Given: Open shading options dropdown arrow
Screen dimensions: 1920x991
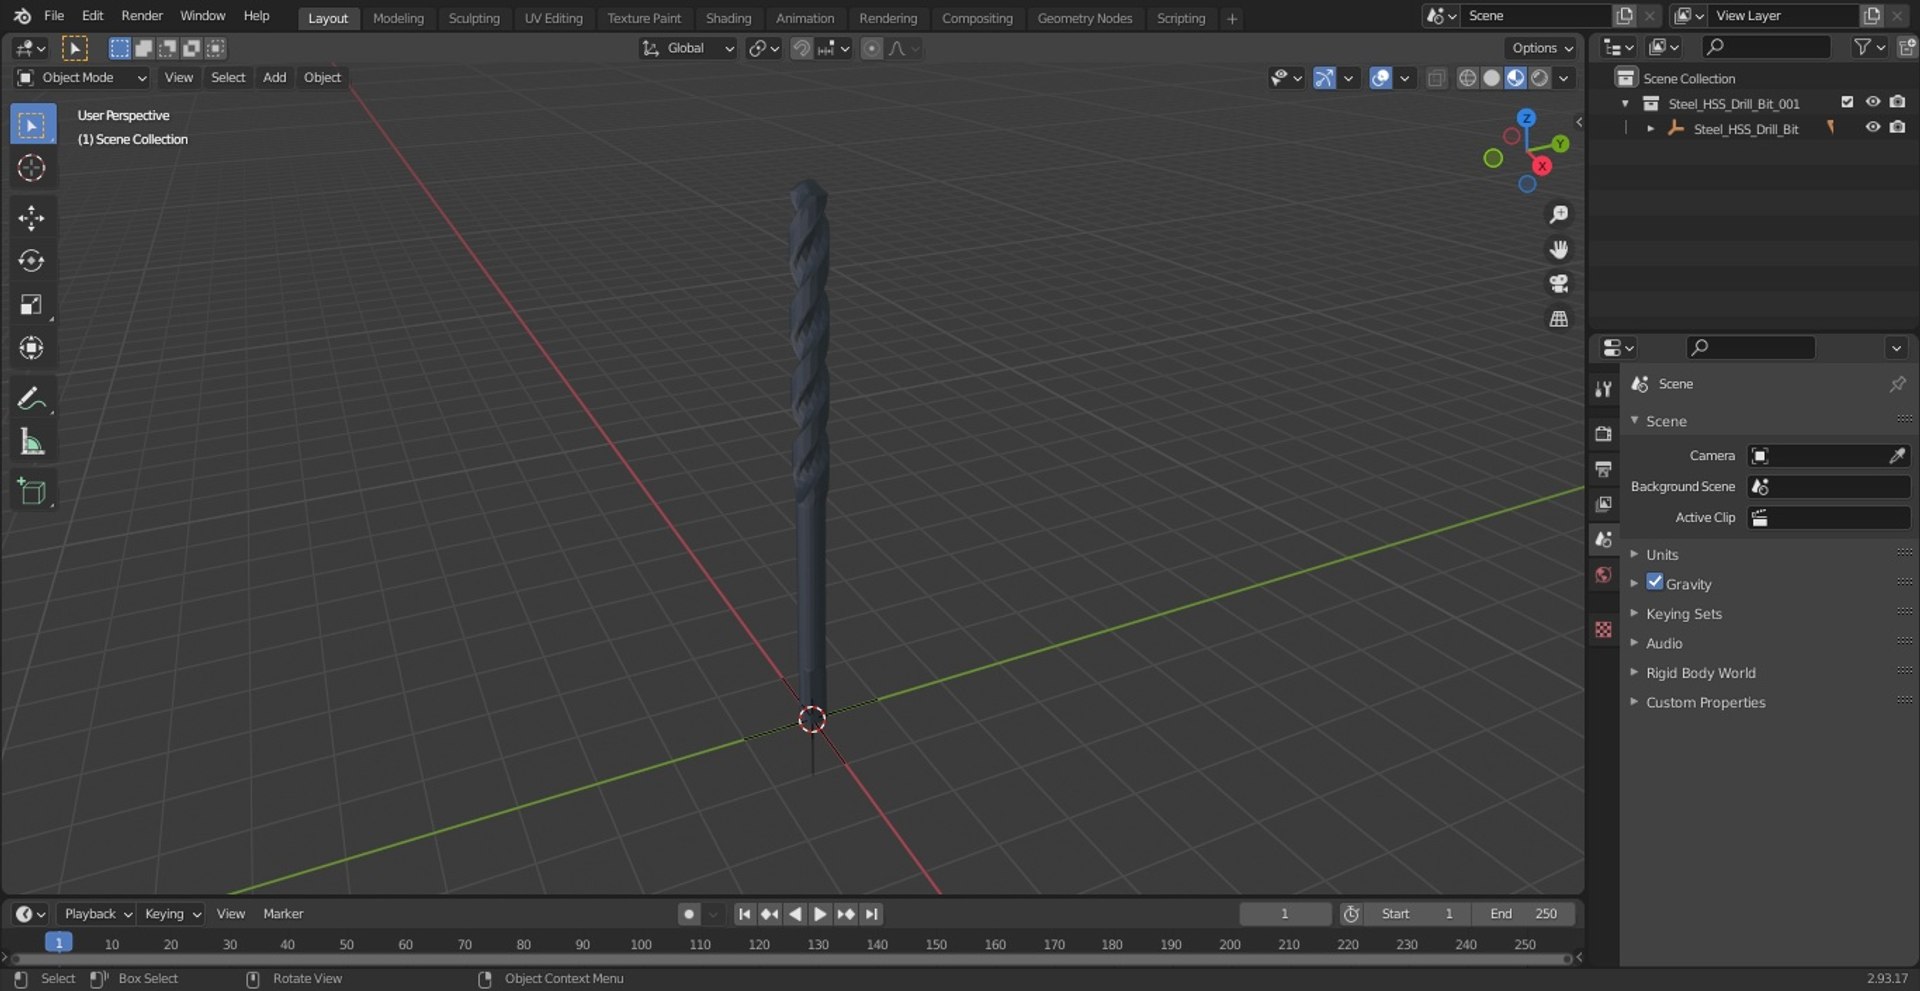Looking at the screenshot, I should (x=1564, y=78).
